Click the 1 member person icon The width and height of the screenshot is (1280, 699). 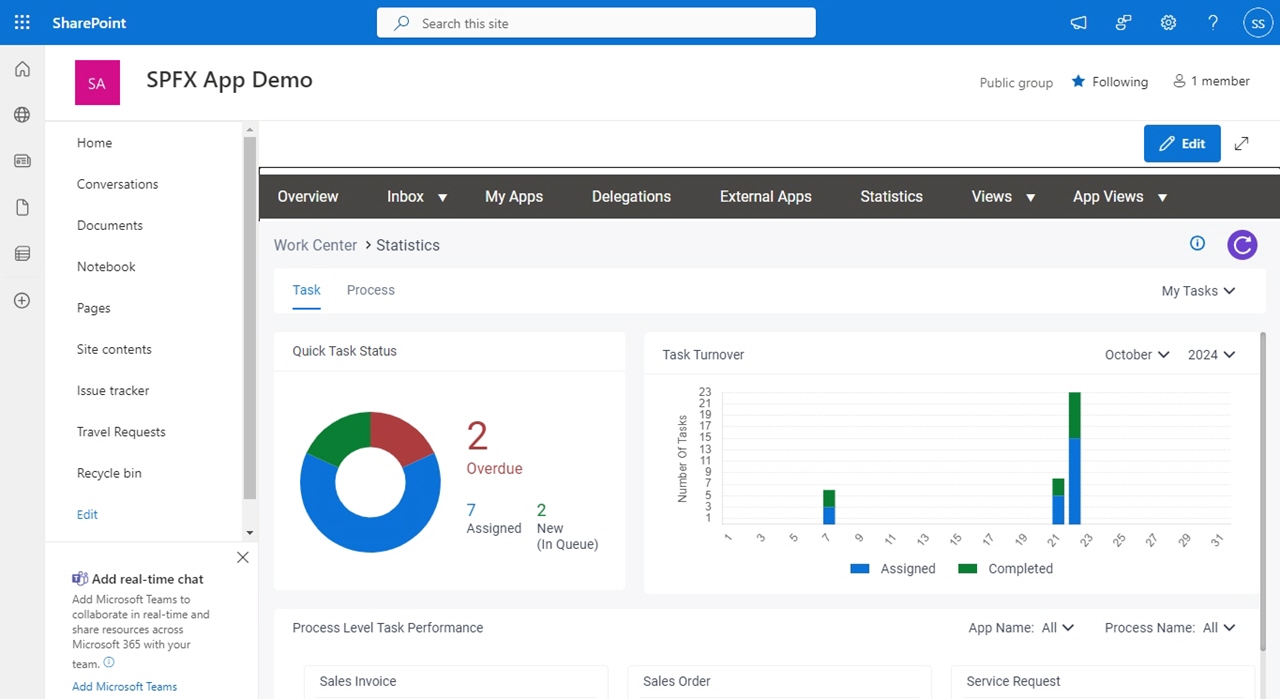1179,81
